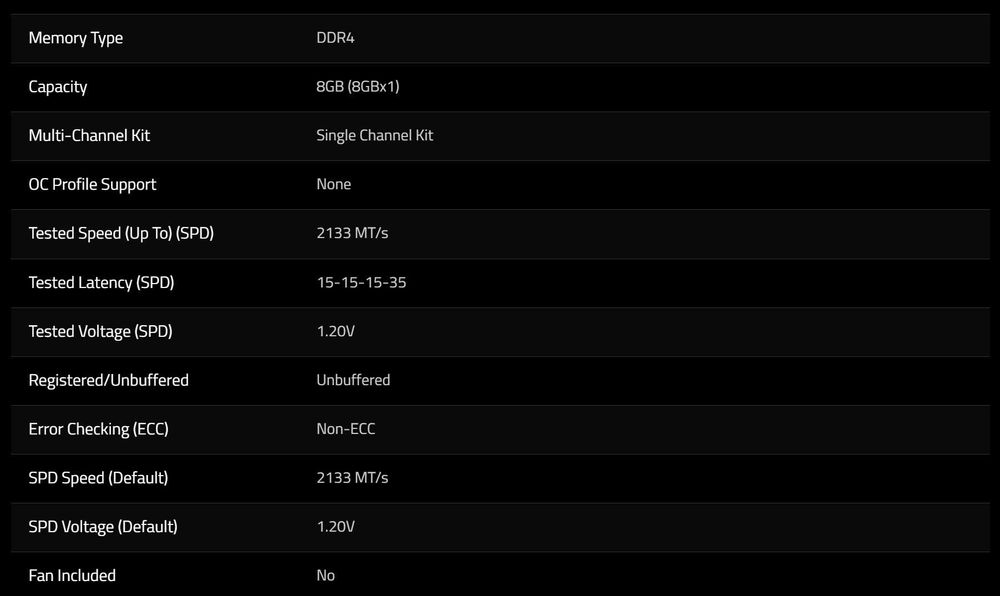
Task: Select the SPD Speed 2133 MT/s value
Action: [352, 478]
